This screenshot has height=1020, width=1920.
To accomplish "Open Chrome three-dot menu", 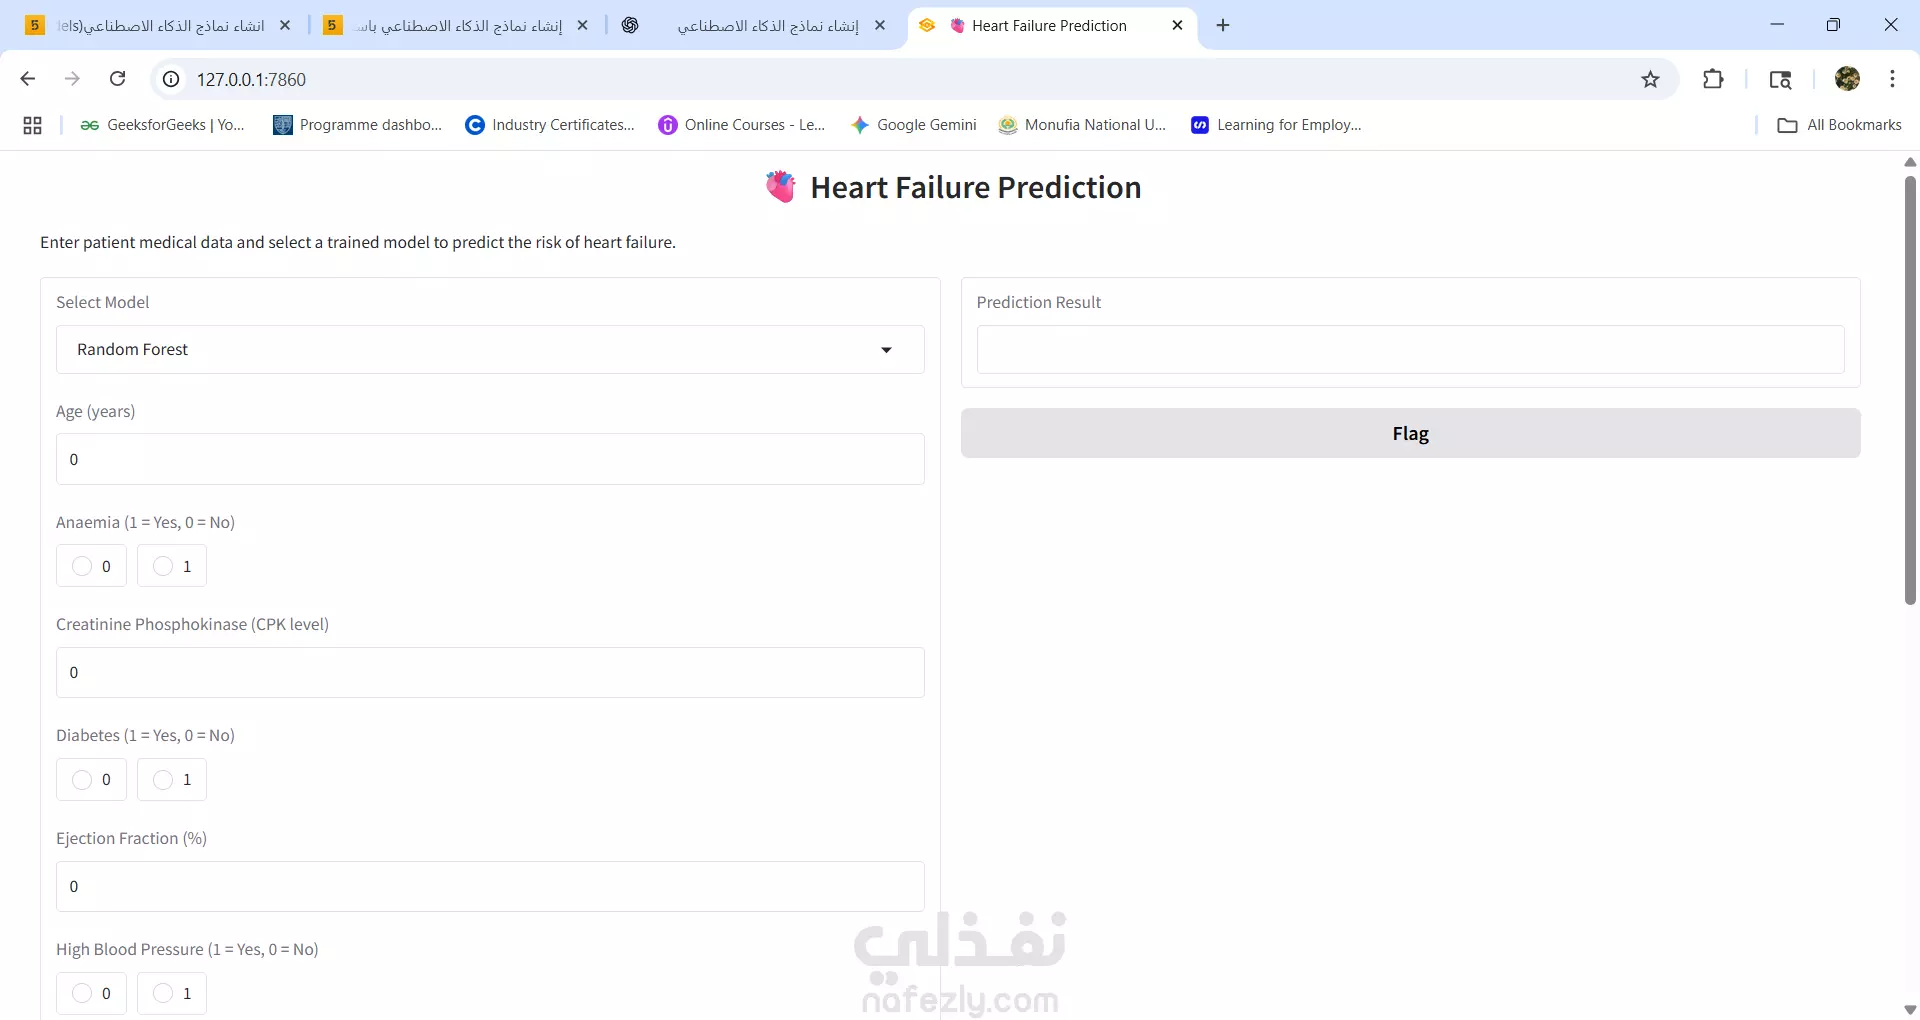I will pos(1892,79).
